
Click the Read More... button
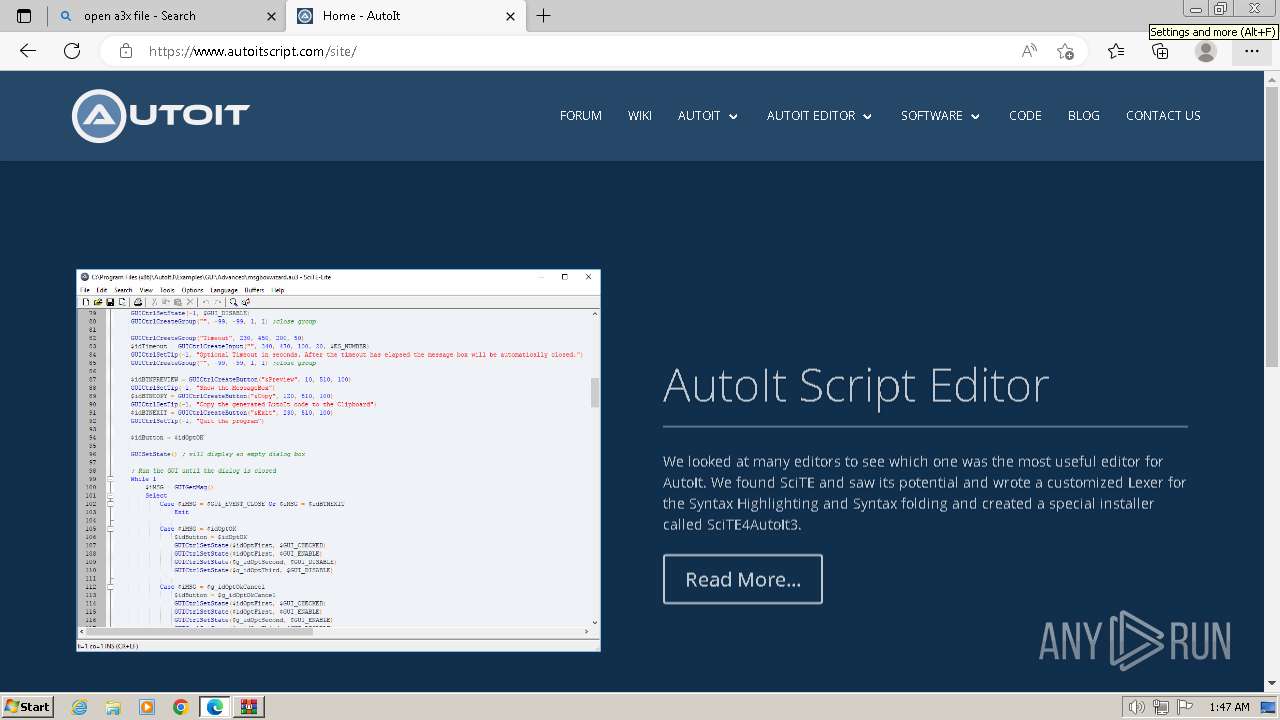[743, 579]
